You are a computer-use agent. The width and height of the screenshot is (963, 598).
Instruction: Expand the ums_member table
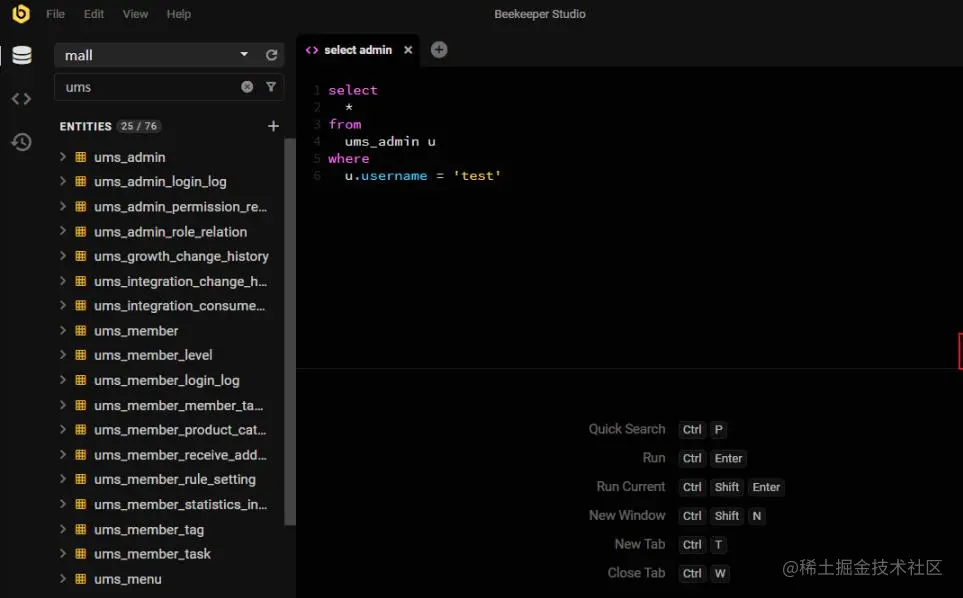coord(63,330)
